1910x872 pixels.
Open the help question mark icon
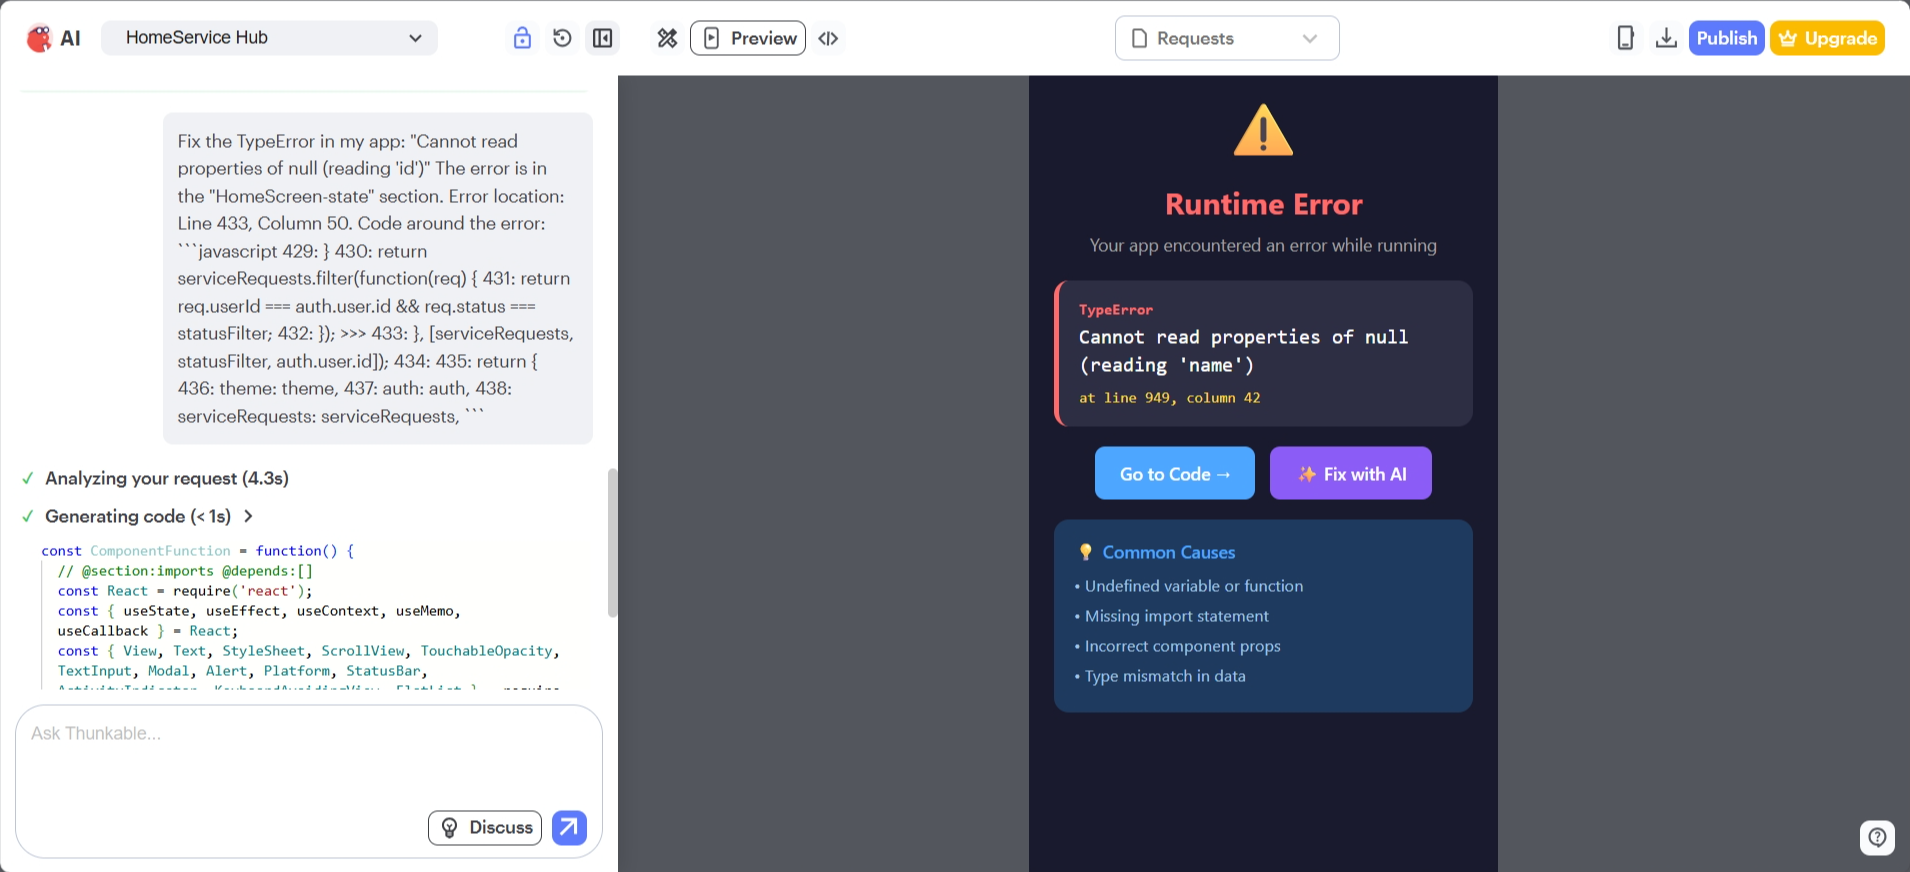(x=1877, y=837)
